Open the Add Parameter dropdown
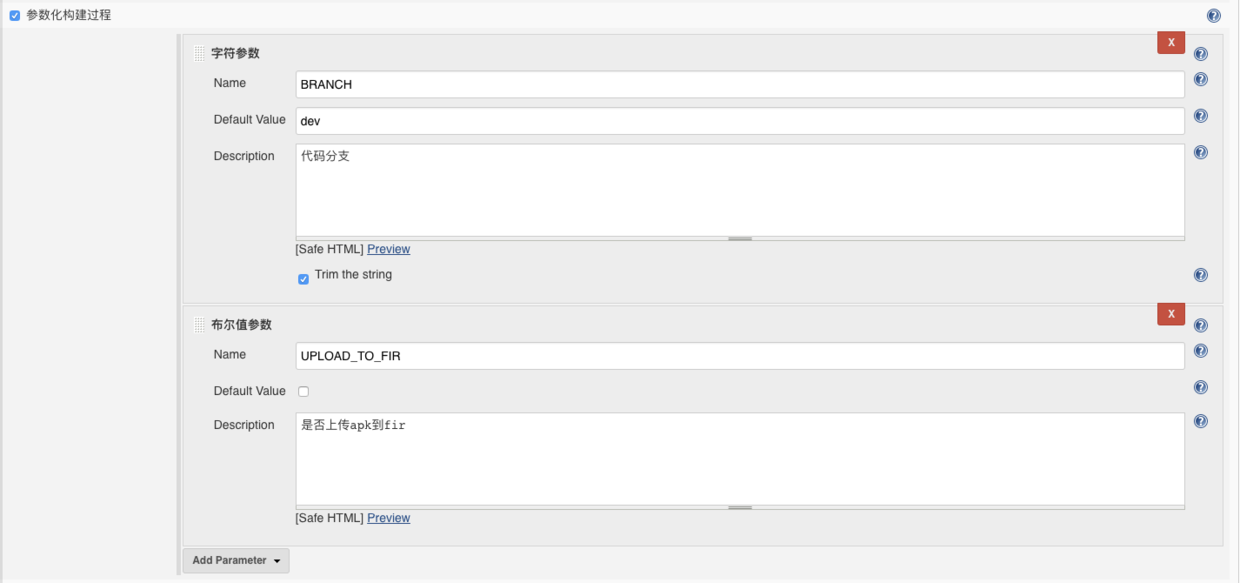1240x583 pixels. (x=236, y=561)
